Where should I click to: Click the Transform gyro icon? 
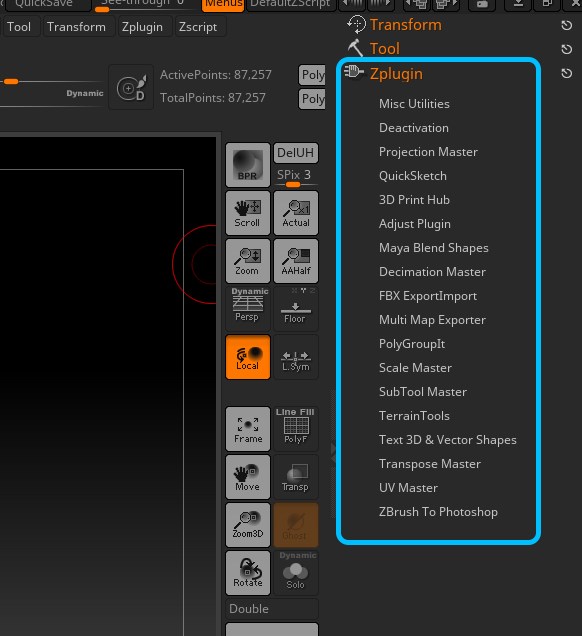click(357, 24)
